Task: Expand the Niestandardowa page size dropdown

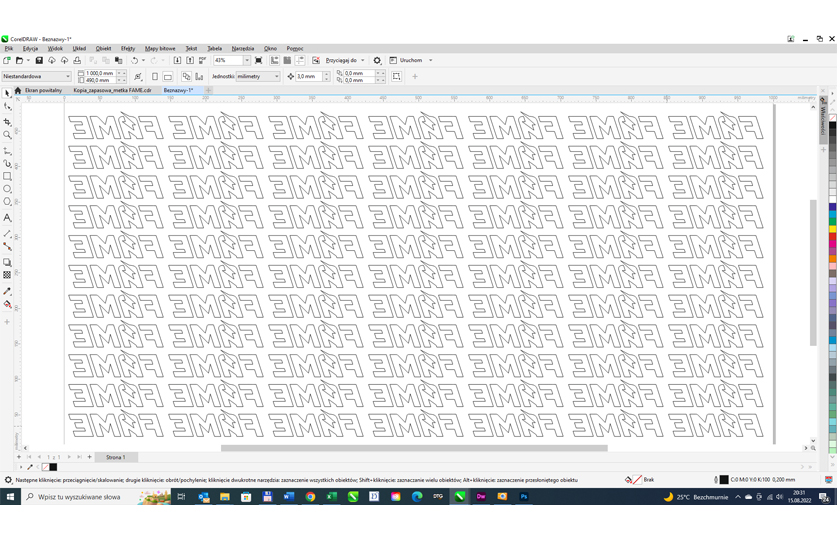Action: (x=68, y=77)
